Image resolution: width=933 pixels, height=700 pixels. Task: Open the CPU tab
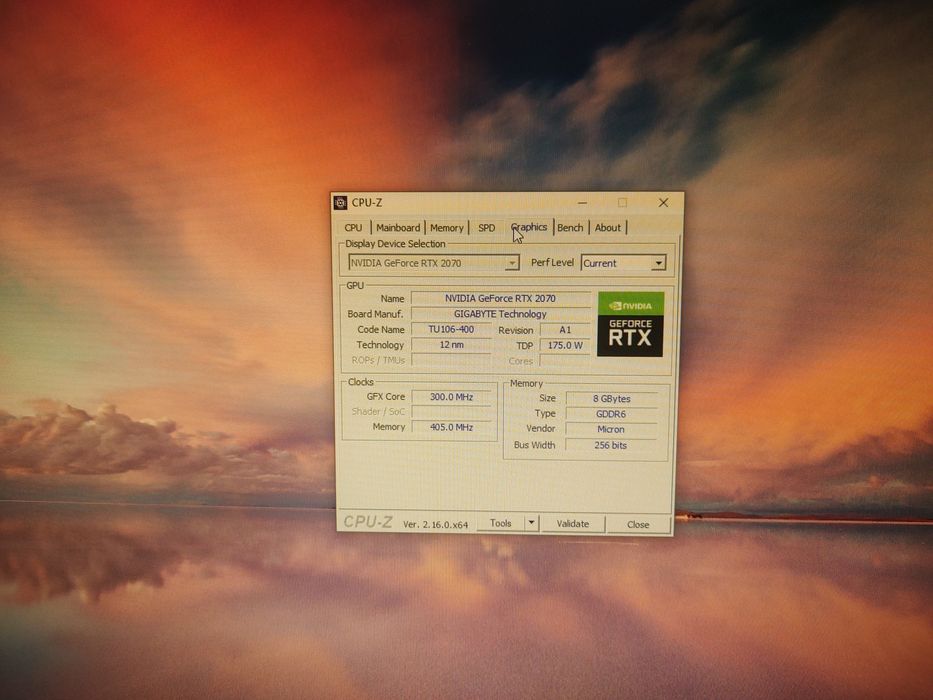click(x=353, y=227)
